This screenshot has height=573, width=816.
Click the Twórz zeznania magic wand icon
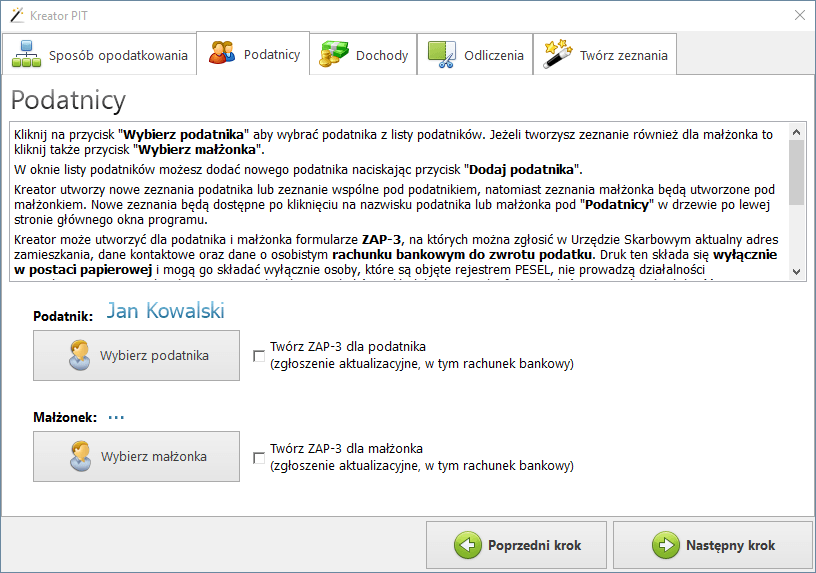tap(557, 56)
